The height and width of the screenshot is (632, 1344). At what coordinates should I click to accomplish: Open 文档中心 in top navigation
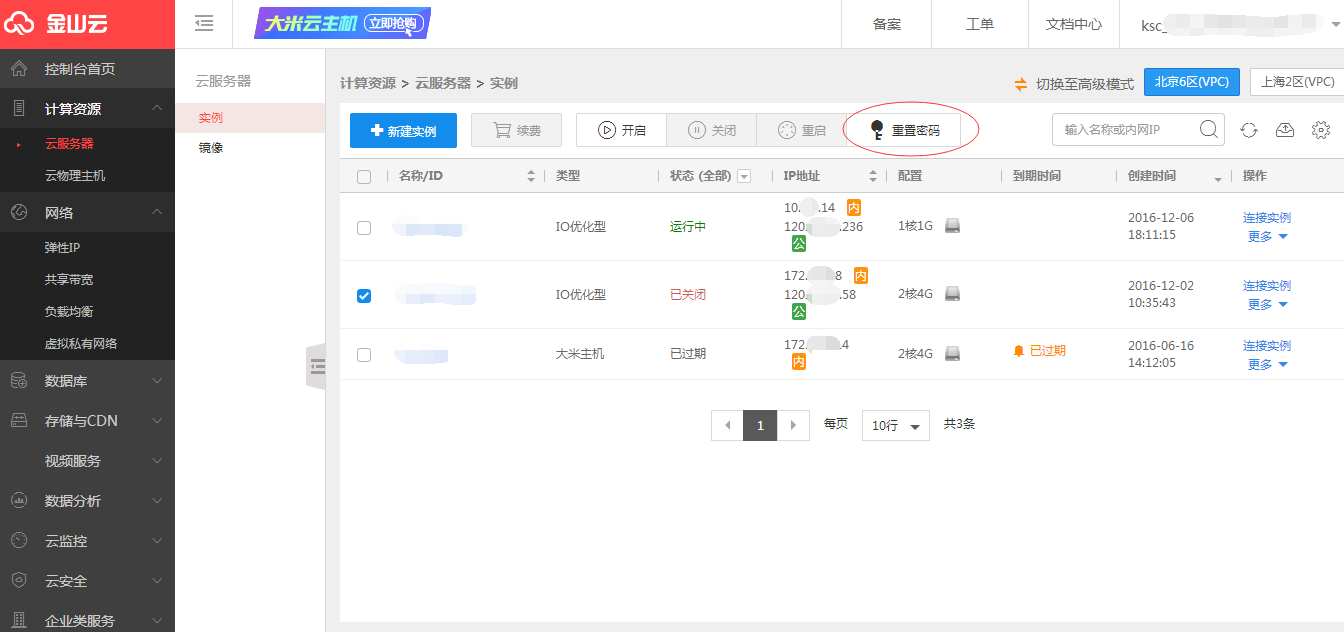[1073, 24]
